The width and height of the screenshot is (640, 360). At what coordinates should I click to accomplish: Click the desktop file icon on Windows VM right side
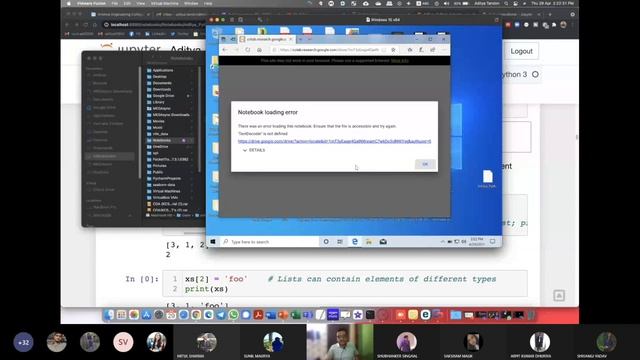click(487, 178)
